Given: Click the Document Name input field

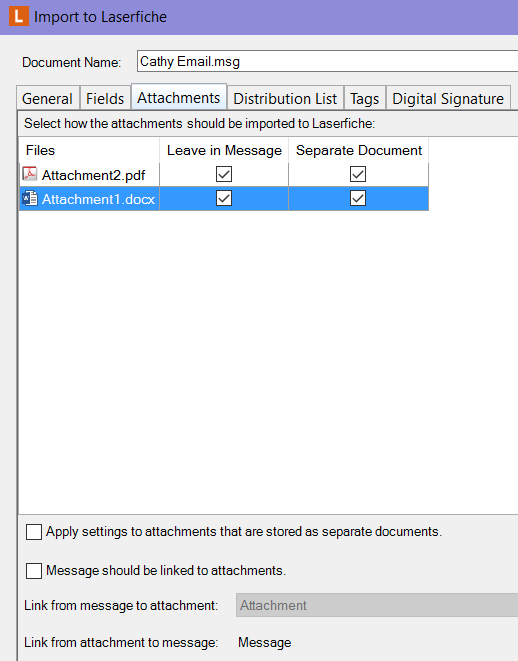Looking at the screenshot, I should pyautogui.click(x=327, y=62).
